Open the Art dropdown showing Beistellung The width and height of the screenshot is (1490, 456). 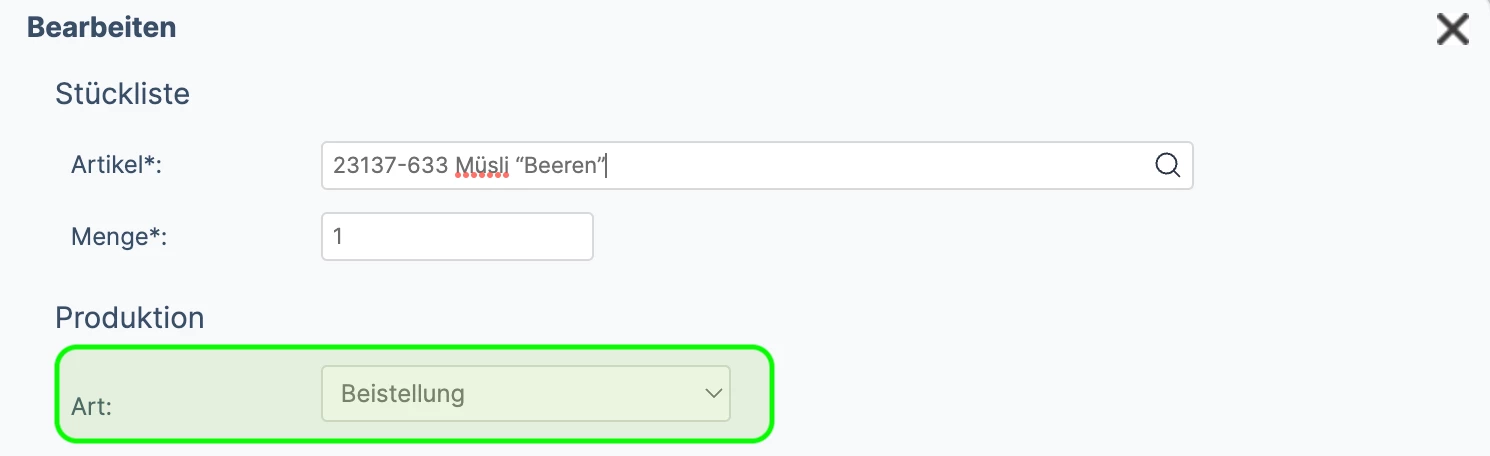[526, 393]
